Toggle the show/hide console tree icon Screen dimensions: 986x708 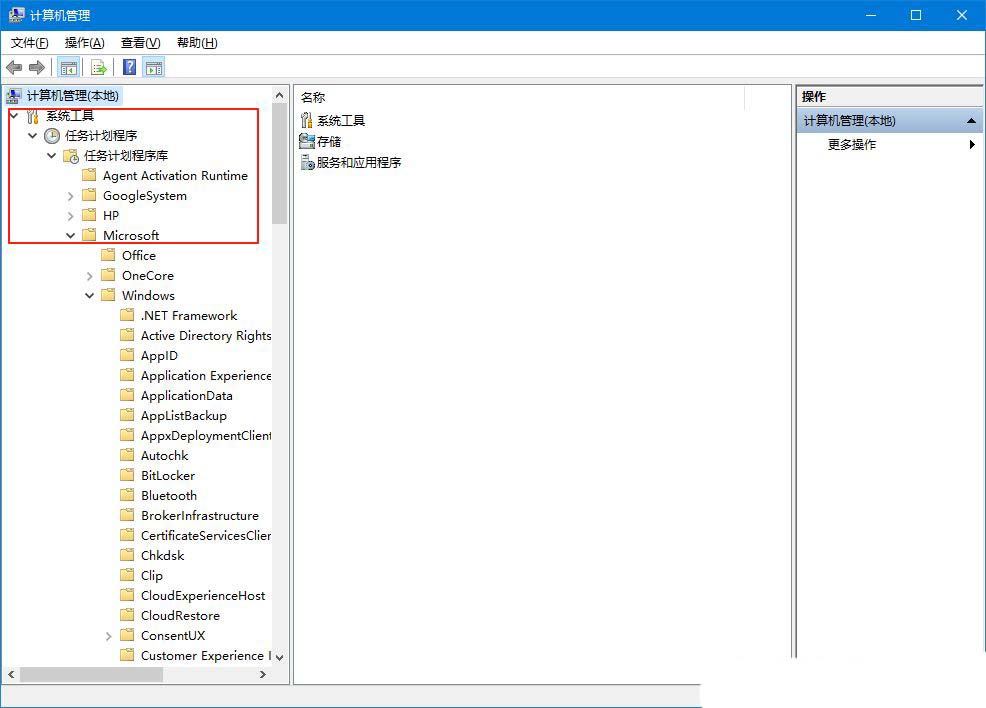[x=69, y=67]
